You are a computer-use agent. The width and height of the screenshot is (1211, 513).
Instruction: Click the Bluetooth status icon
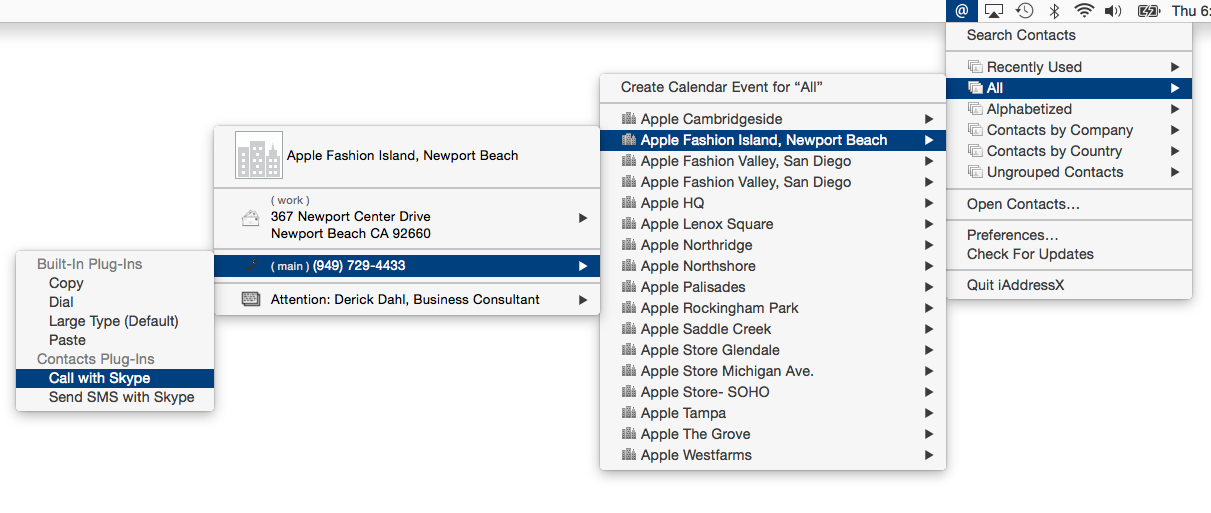pos(1054,11)
